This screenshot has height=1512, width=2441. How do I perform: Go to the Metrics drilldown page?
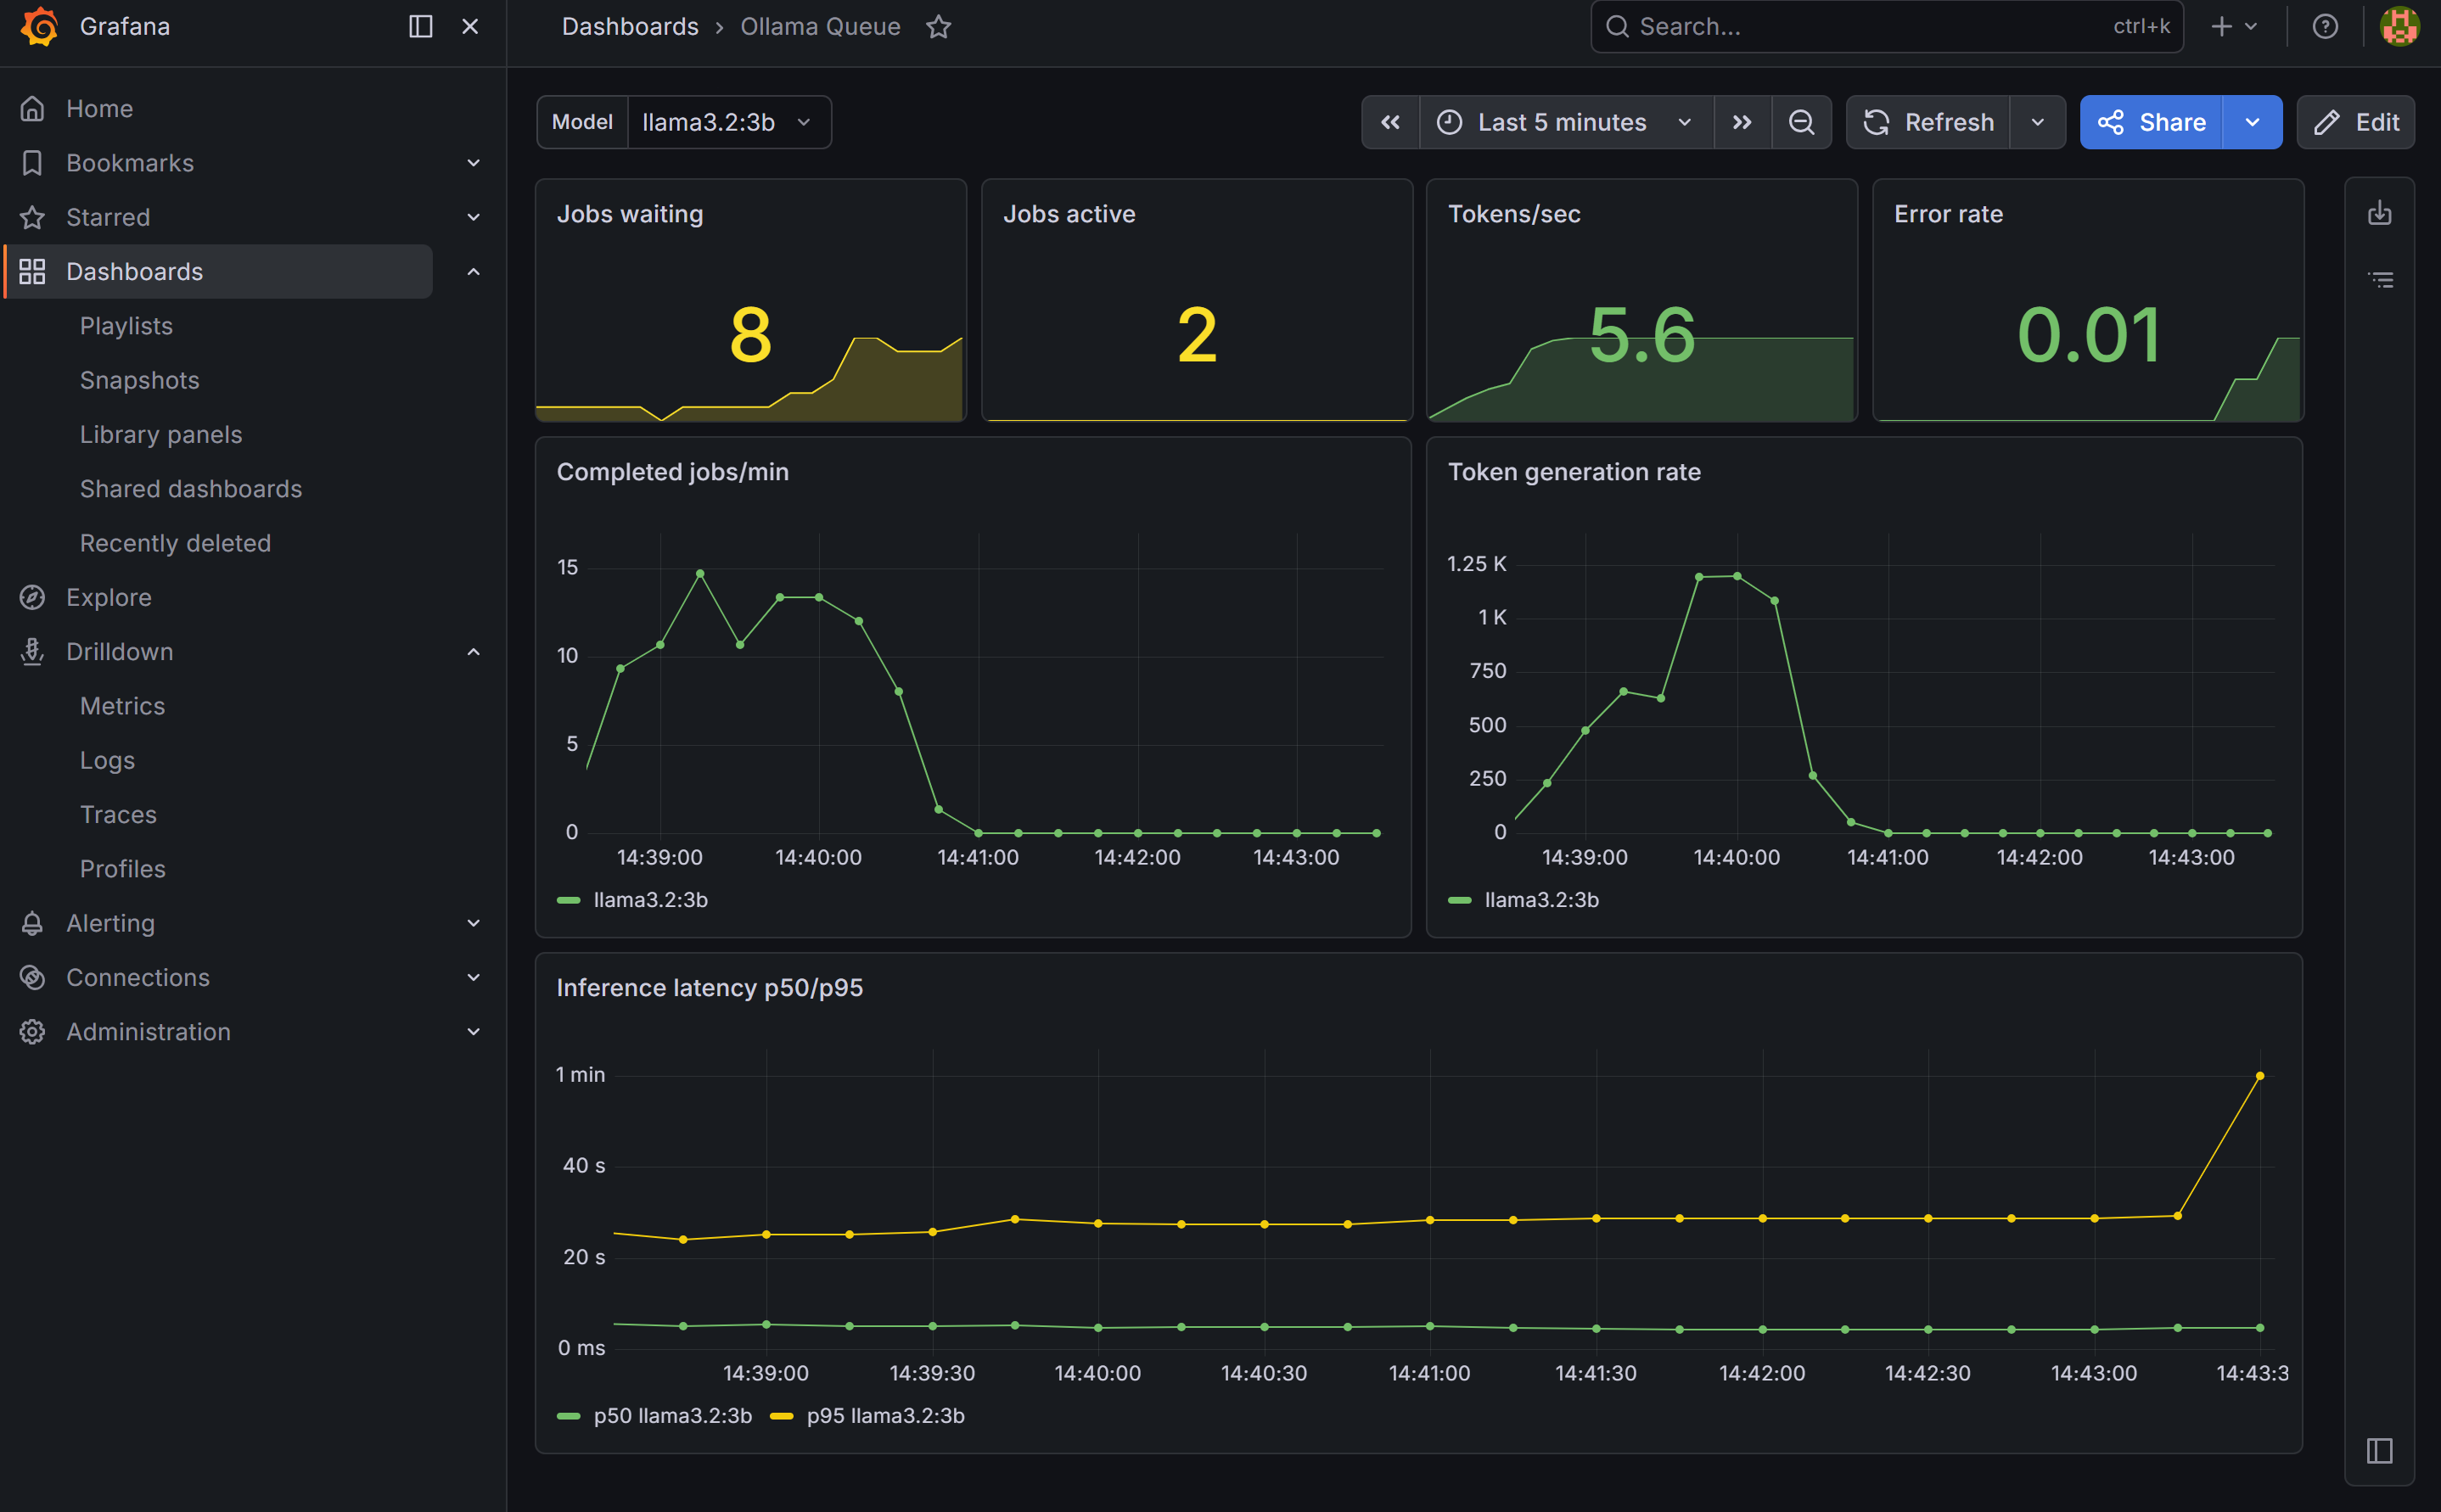[122, 705]
